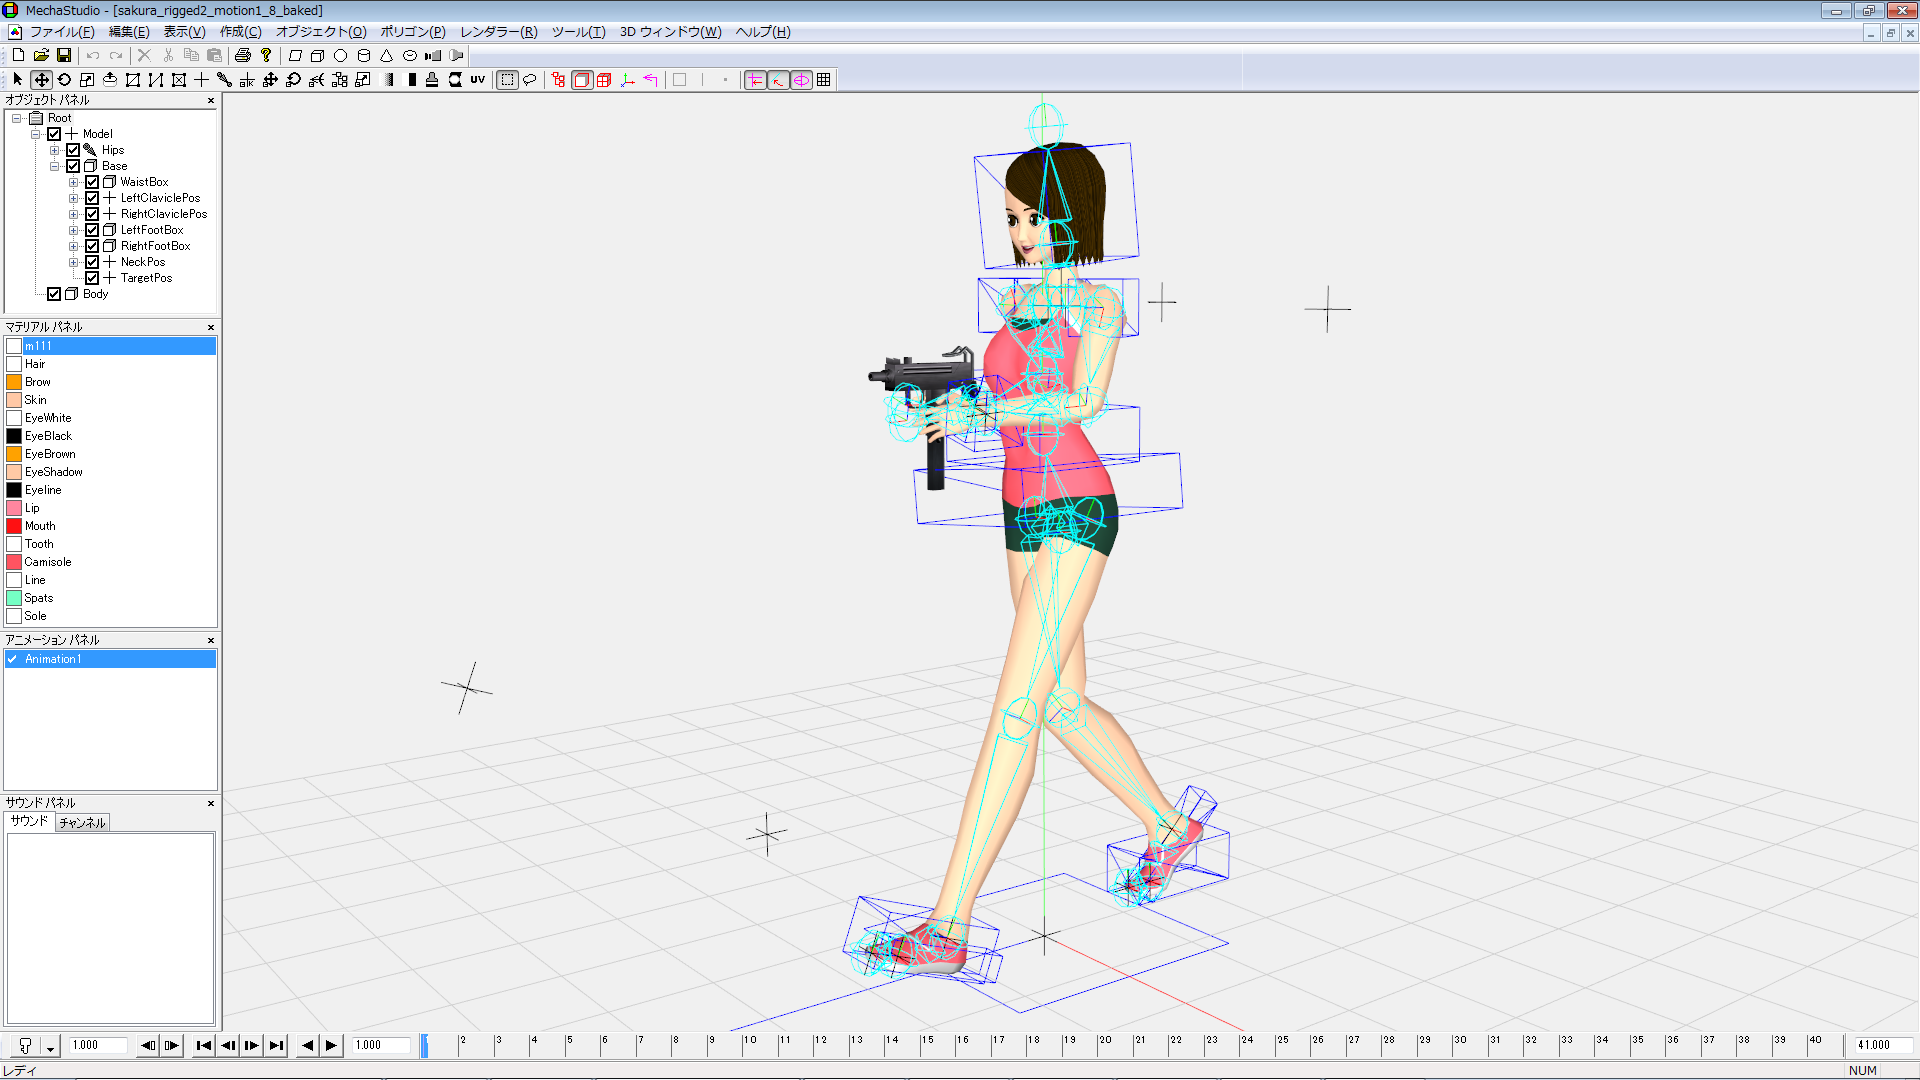Image resolution: width=1920 pixels, height=1080 pixels.
Task: Select the Rotate tool
Action: coord(64,80)
